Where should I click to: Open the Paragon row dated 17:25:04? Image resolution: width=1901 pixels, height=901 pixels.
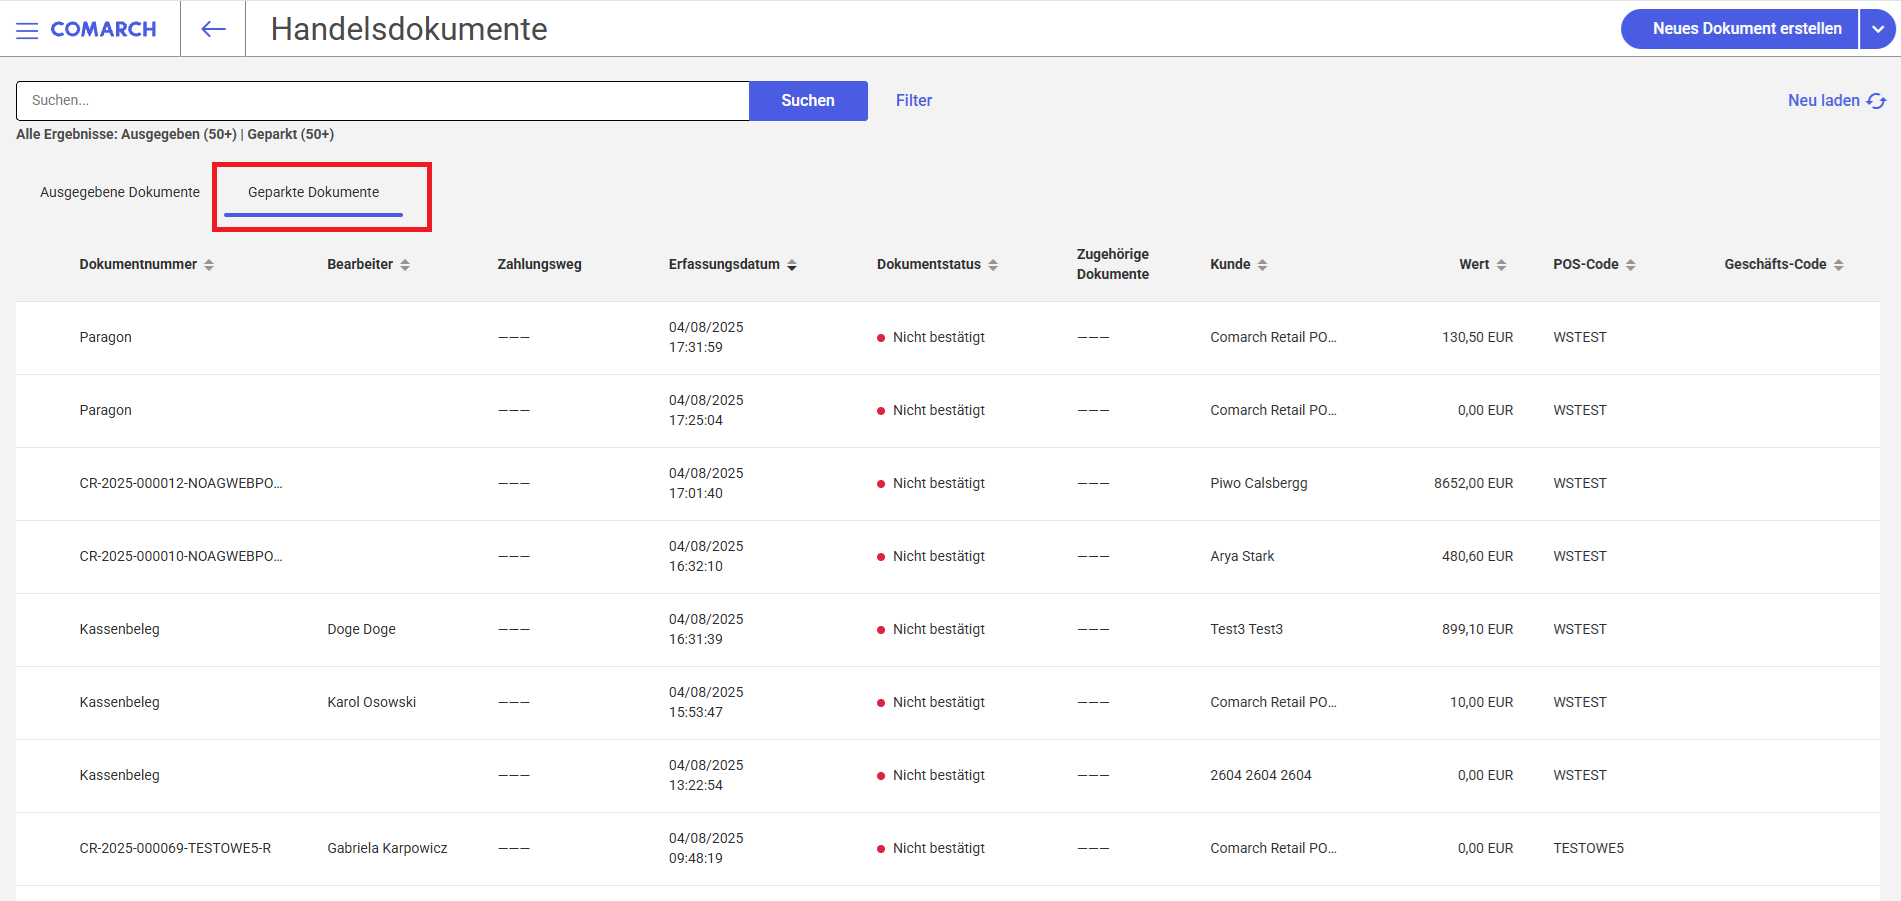coord(948,411)
